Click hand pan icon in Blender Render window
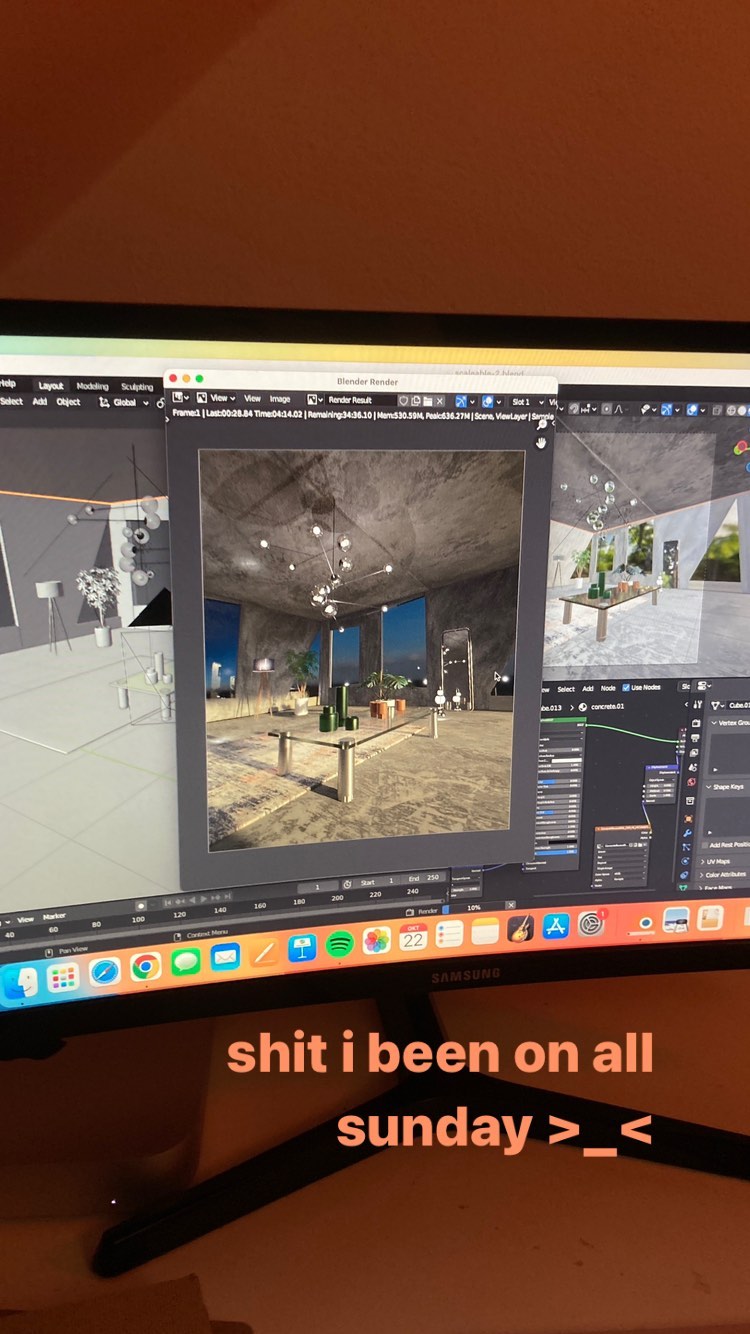The height and width of the screenshot is (1334, 750). 541,443
